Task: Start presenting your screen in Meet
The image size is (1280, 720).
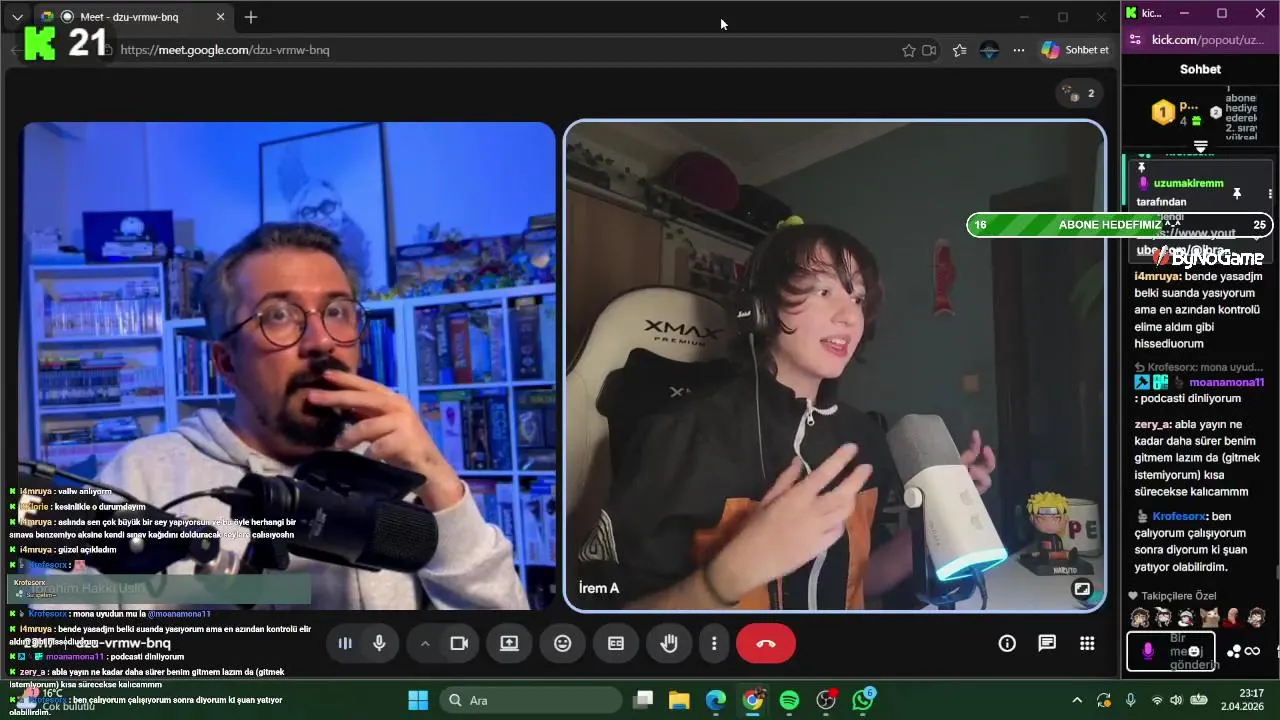Action: (x=509, y=643)
